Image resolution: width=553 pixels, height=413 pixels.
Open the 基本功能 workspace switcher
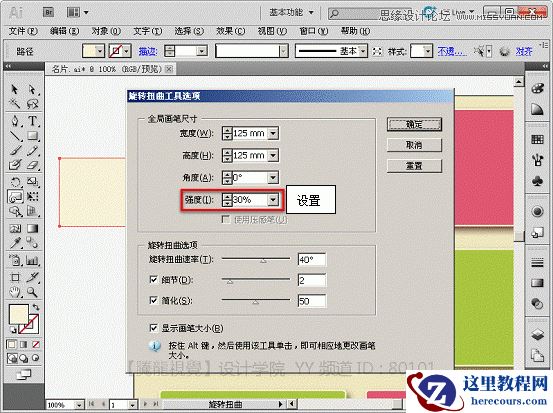(291, 13)
